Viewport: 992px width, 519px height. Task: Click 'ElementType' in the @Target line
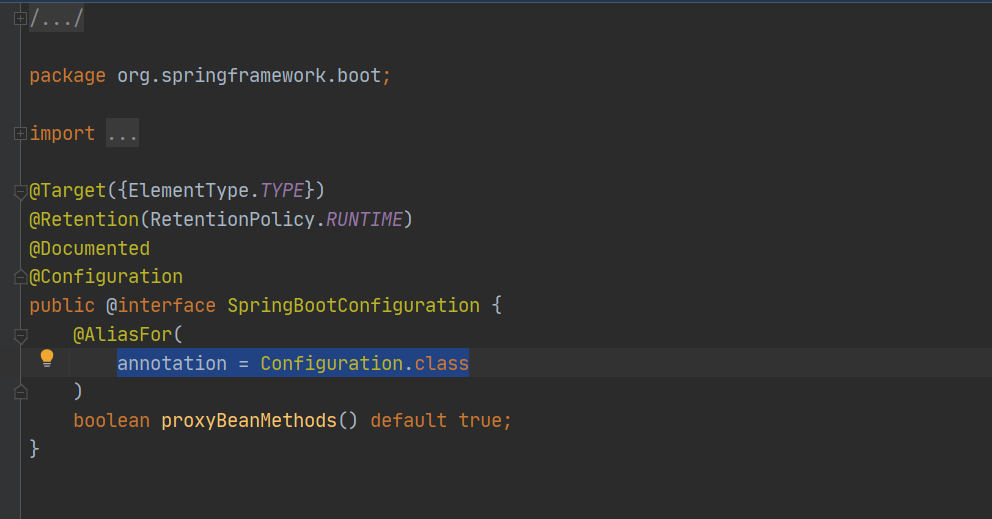coord(189,191)
